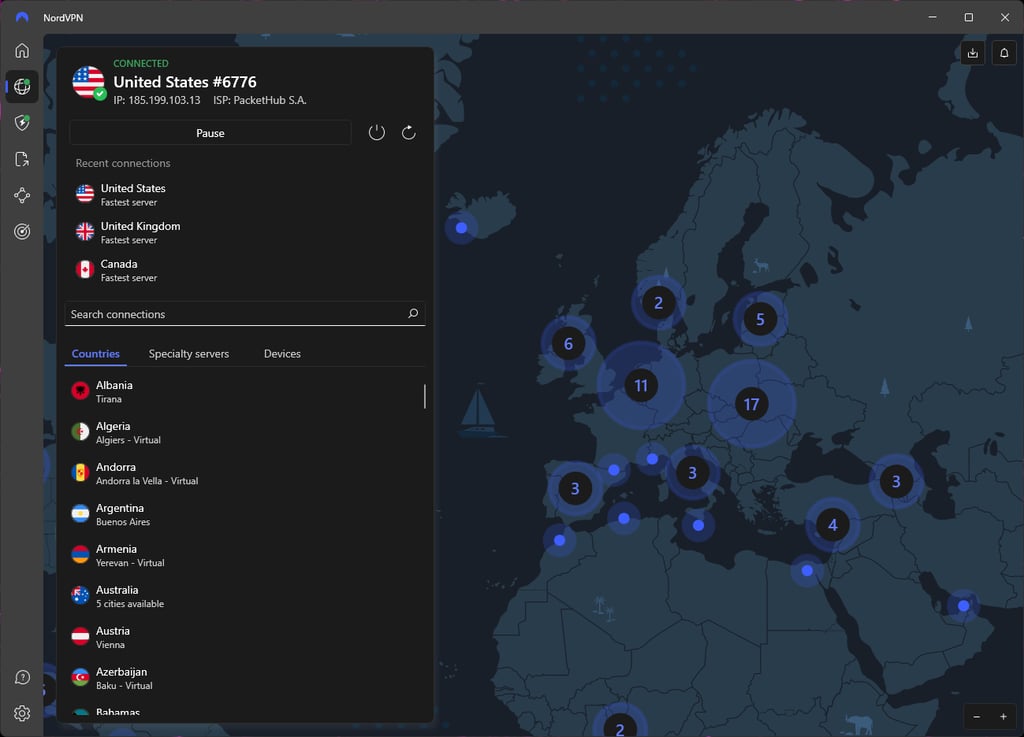Screen dimensions: 1024x737
Task: Click the map cluster marked 11
Action: [x=641, y=386]
